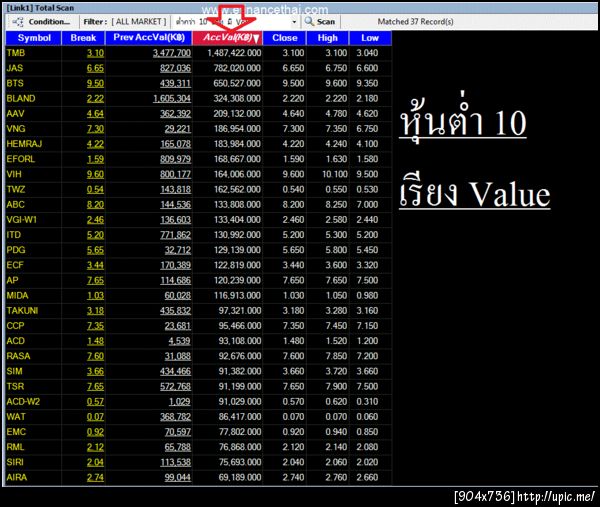Screen dimensions: 600x507
Task: Click ACD-W2 Low value 0.310
Action: pos(367,401)
